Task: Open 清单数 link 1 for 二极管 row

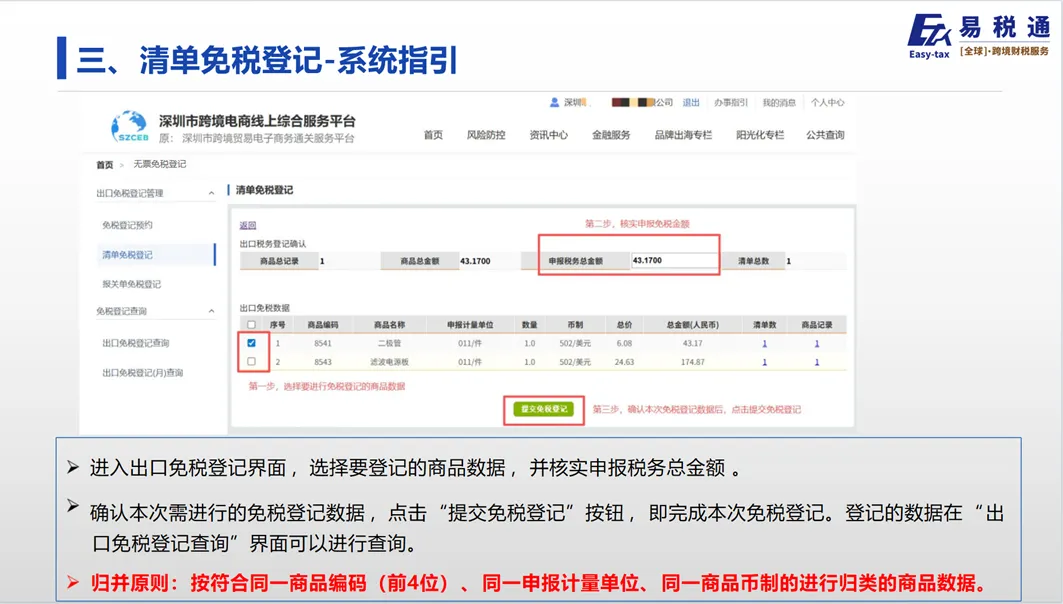Action: 764,342
